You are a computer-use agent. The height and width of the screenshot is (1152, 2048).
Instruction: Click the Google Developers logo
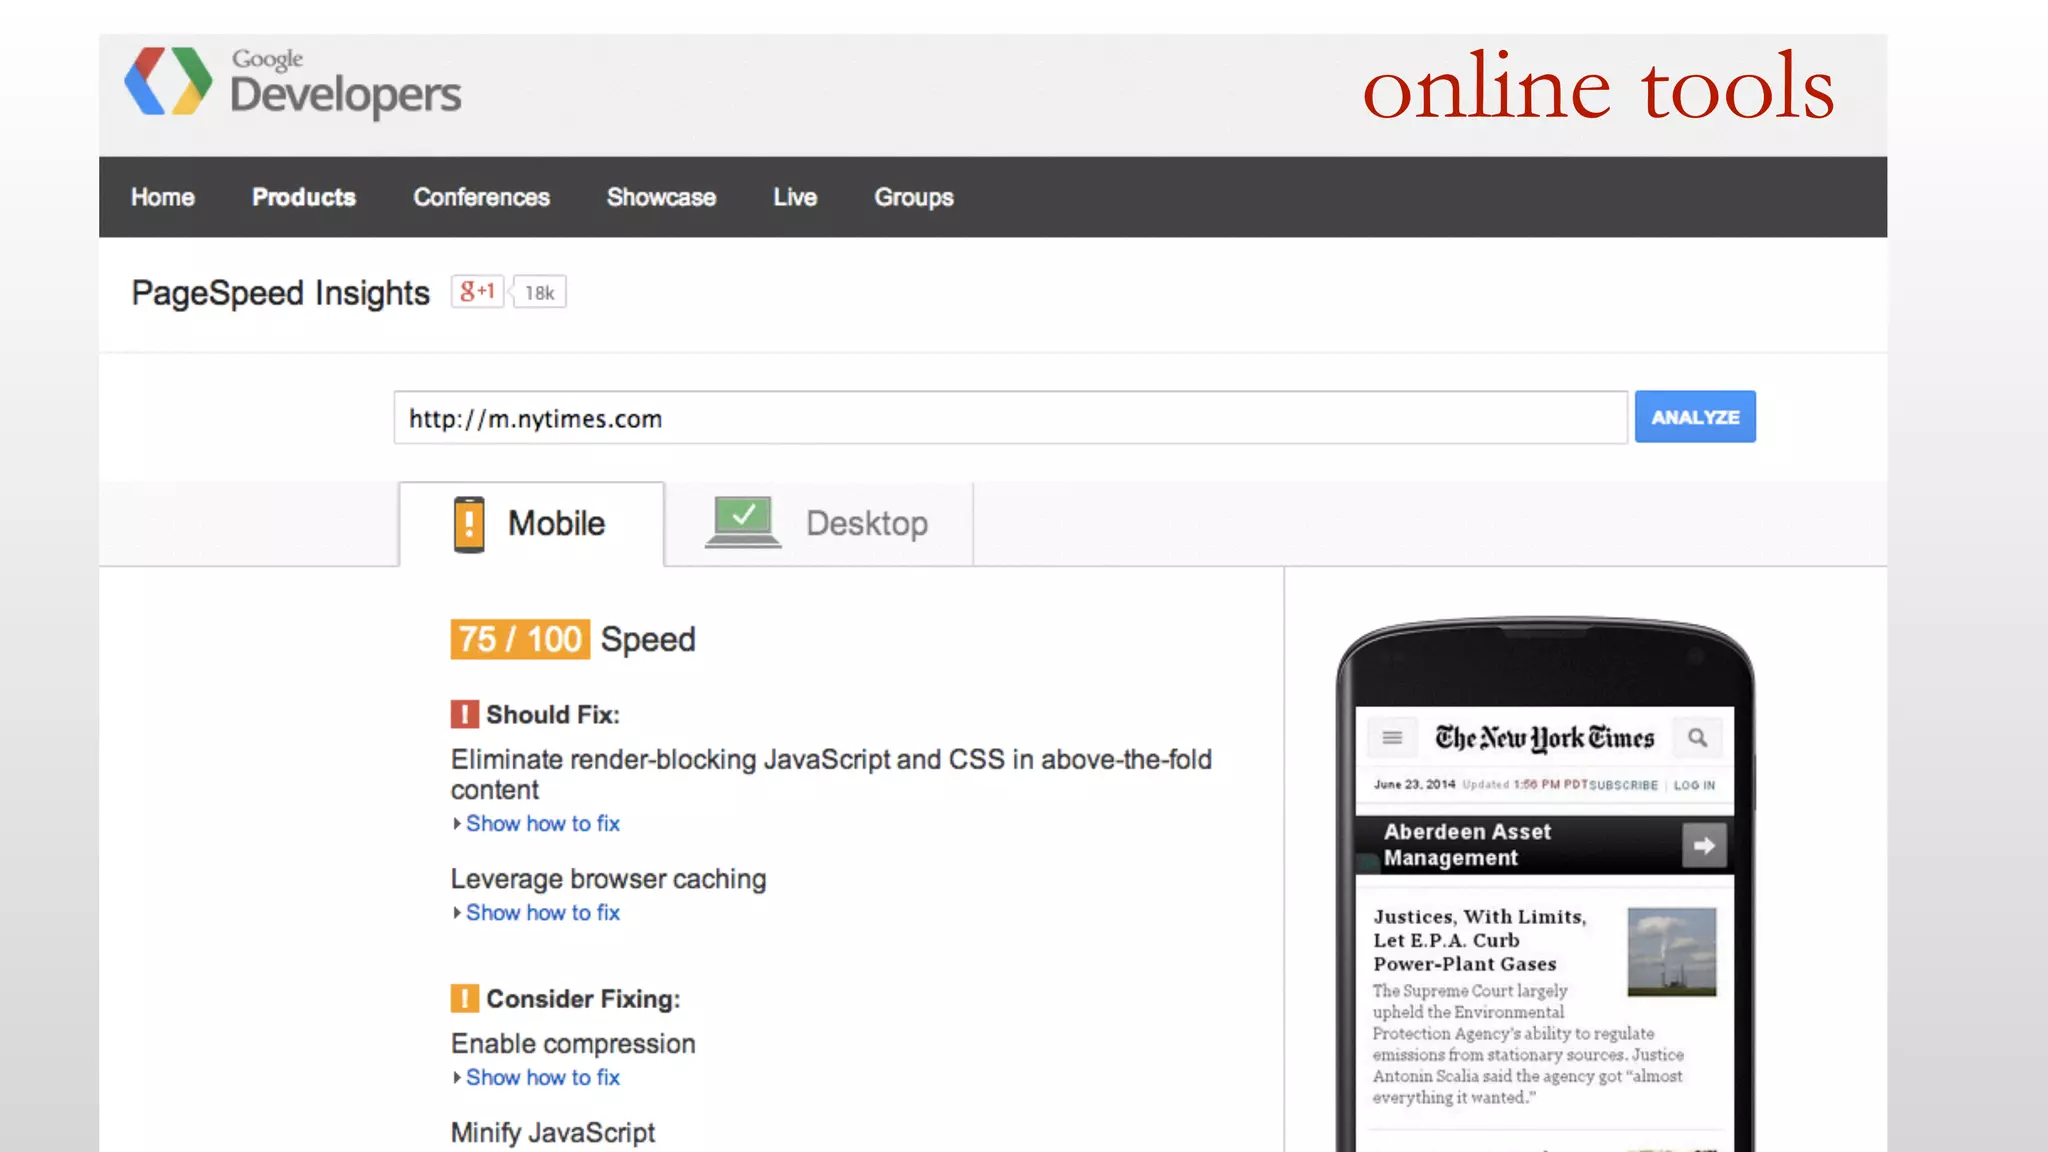[x=292, y=82]
